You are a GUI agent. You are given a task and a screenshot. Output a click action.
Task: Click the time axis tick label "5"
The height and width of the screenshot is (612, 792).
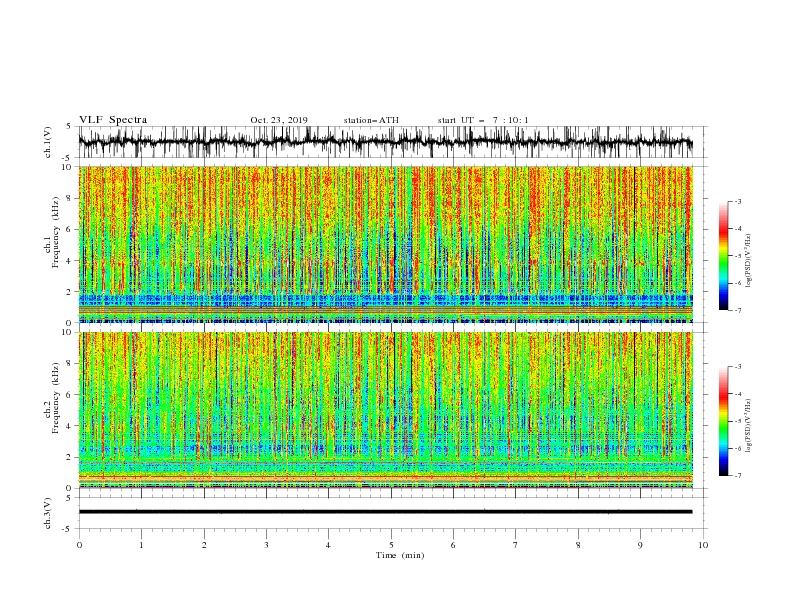pyautogui.click(x=391, y=545)
